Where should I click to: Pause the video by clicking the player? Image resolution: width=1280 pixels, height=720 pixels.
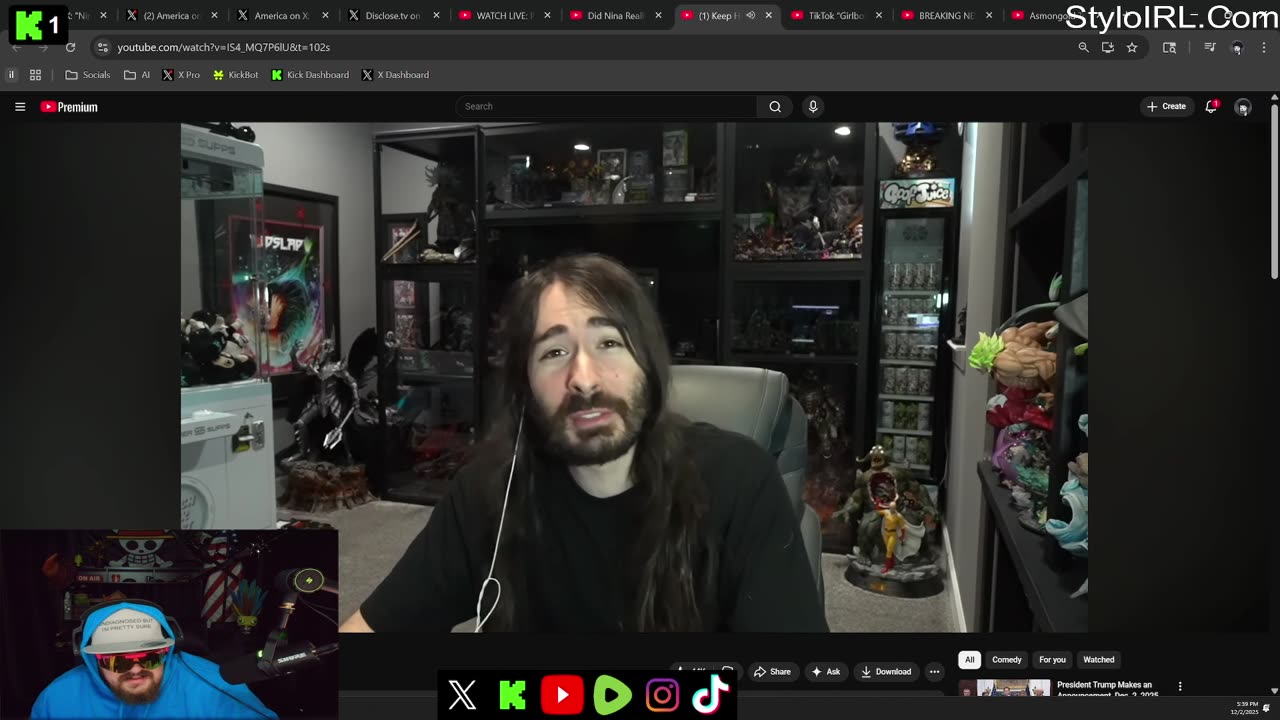[x=634, y=377]
